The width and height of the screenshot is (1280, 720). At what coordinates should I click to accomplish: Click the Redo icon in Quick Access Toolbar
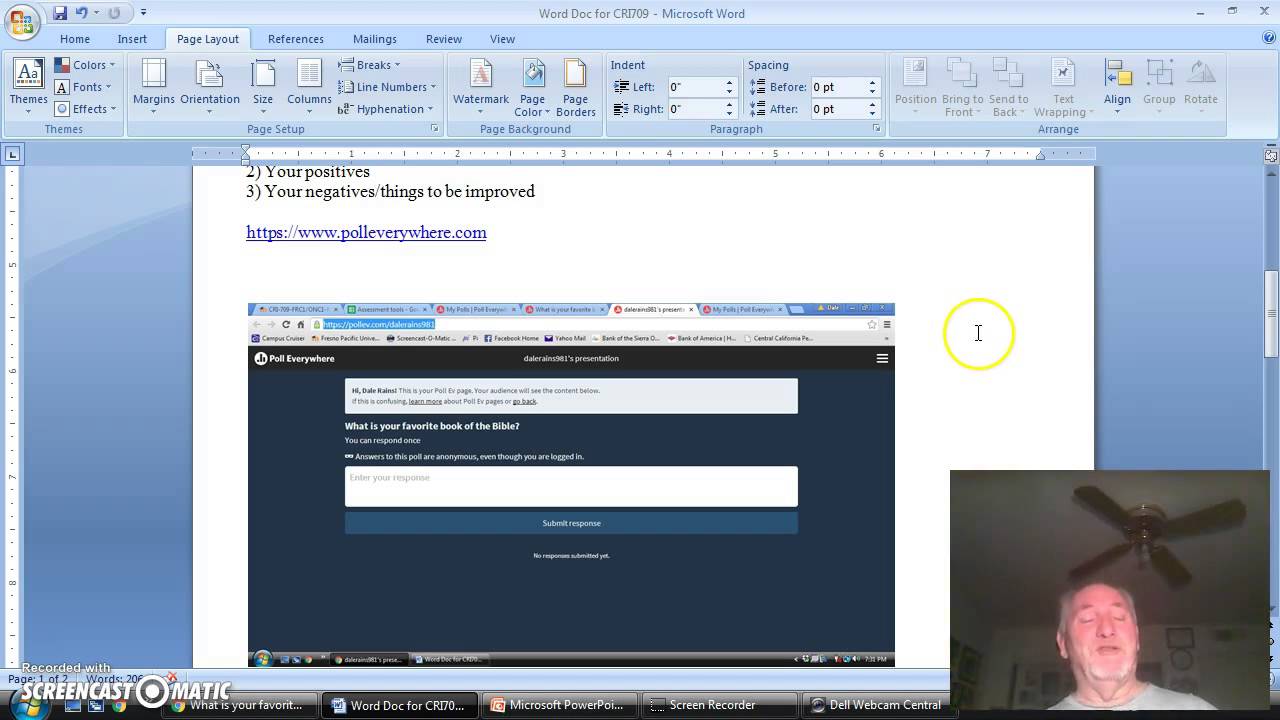pos(114,13)
